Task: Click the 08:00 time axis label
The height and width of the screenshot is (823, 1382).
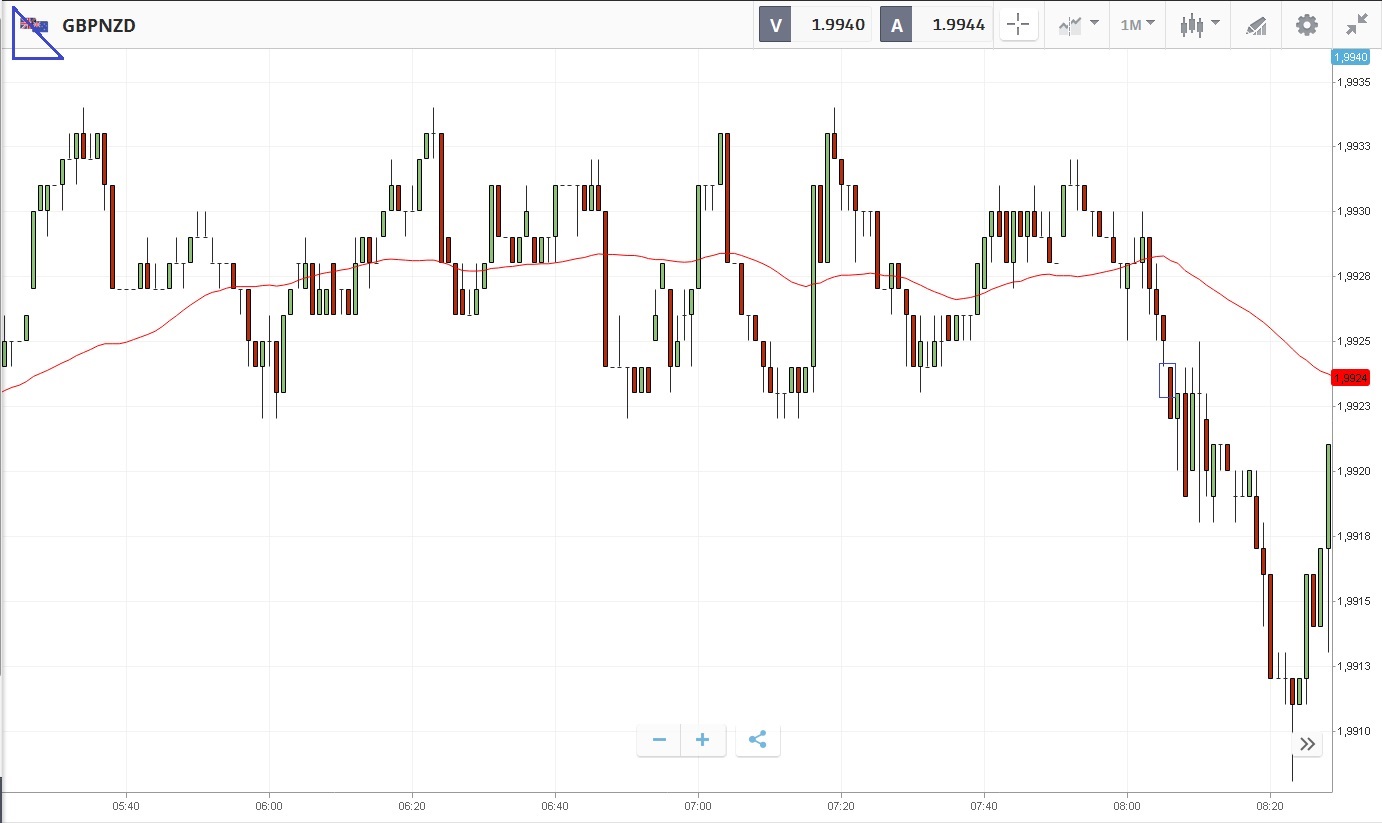Action: tap(1127, 806)
